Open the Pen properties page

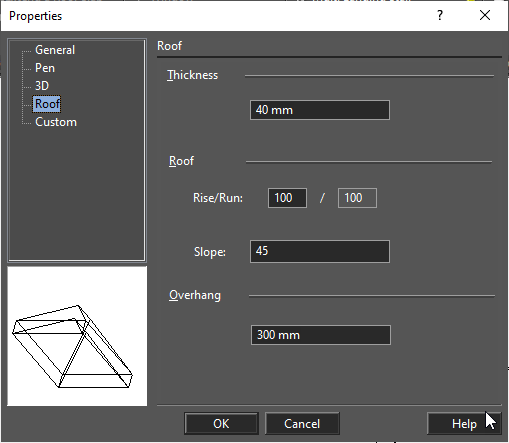click(45, 68)
